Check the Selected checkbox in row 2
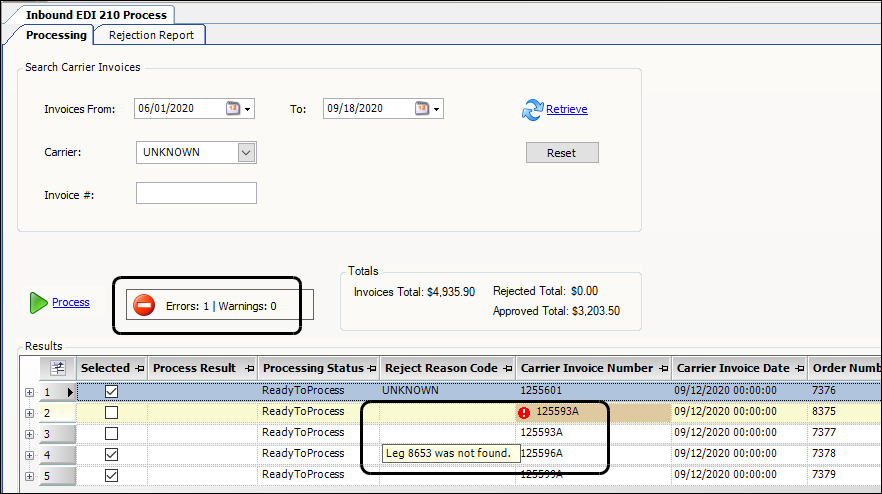Viewport: 882px width, 494px height. (112, 412)
